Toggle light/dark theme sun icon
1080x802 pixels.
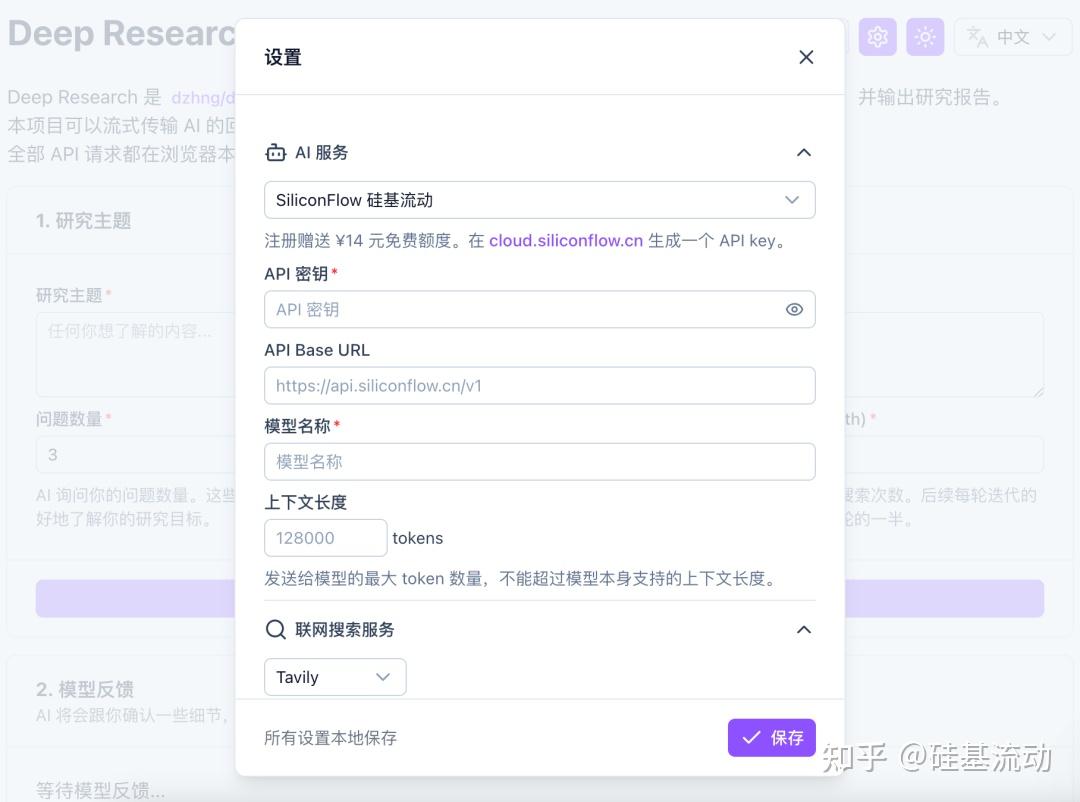925,37
